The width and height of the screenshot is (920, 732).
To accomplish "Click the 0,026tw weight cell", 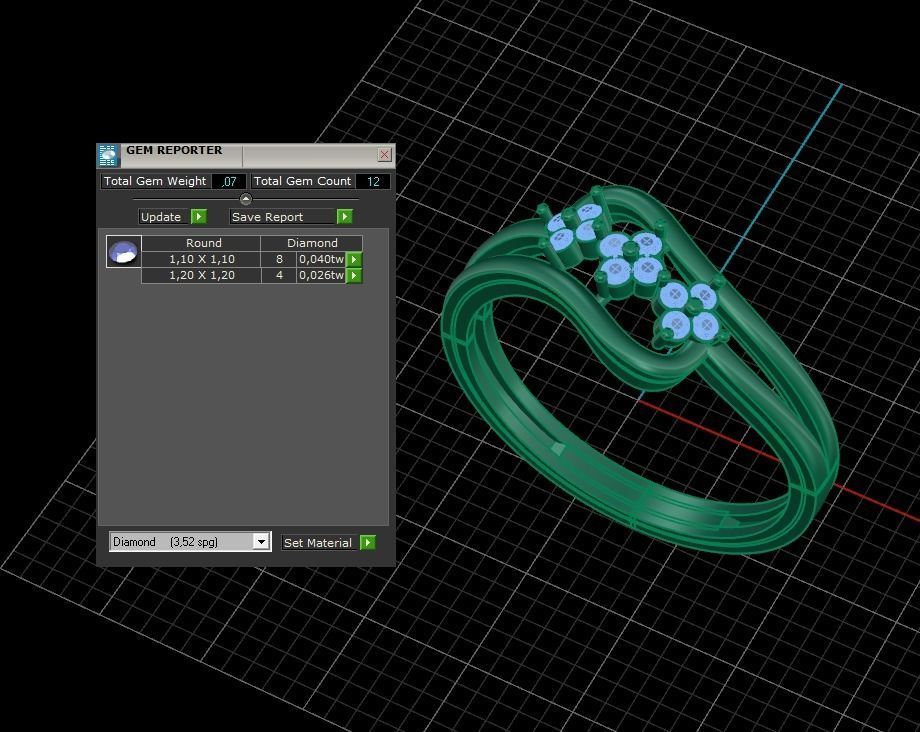I will [x=322, y=275].
